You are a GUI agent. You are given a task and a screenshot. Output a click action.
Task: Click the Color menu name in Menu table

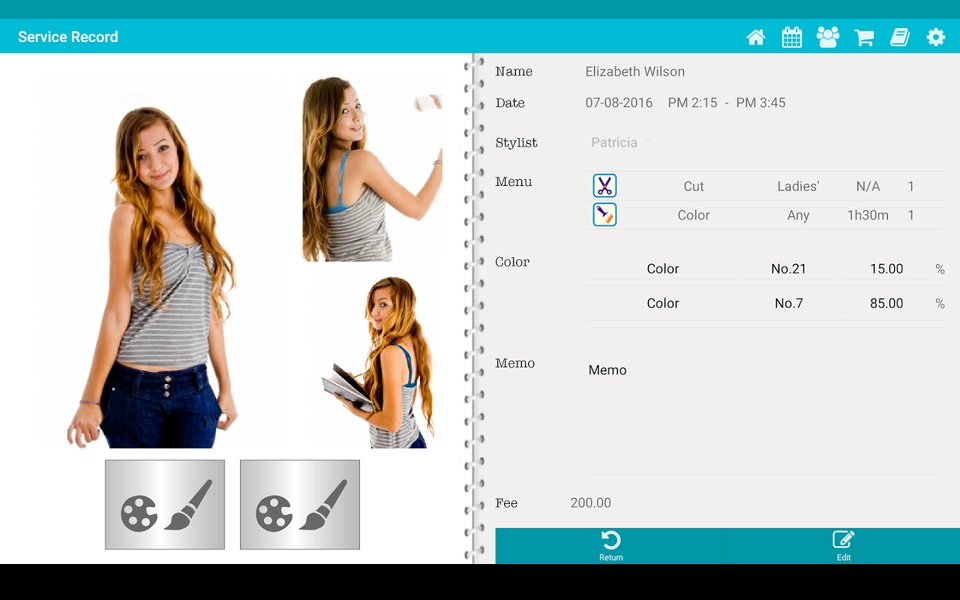coord(694,216)
